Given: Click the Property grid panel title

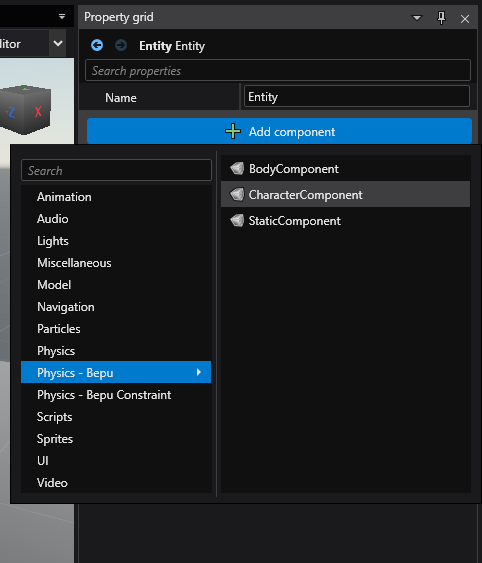Looking at the screenshot, I should tap(119, 17).
